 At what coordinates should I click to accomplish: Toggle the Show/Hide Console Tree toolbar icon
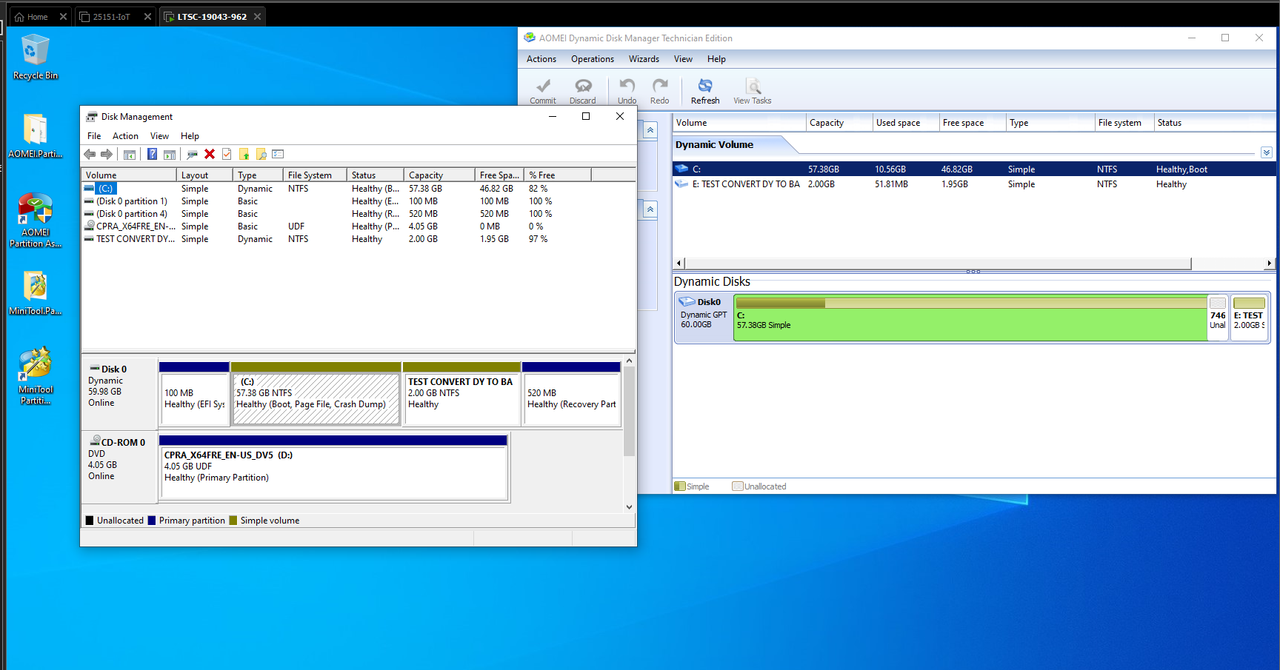[129, 154]
